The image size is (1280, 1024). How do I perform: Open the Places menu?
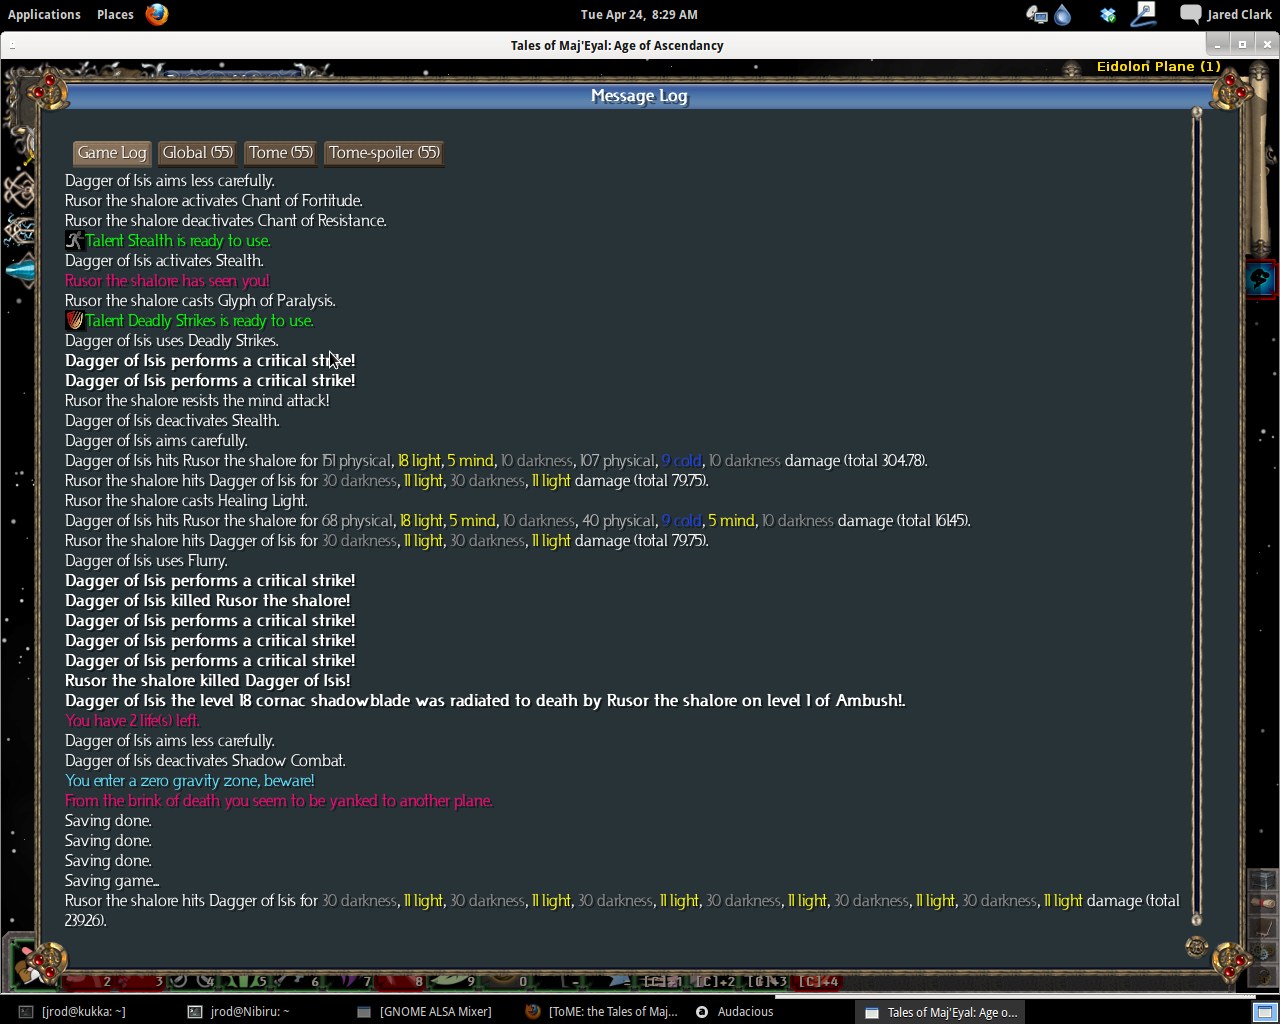pyautogui.click(x=115, y=14)
